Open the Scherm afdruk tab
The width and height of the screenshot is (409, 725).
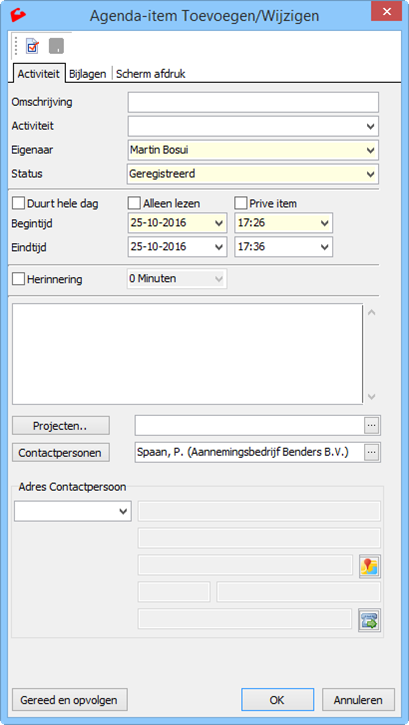(x=151, y=74)
